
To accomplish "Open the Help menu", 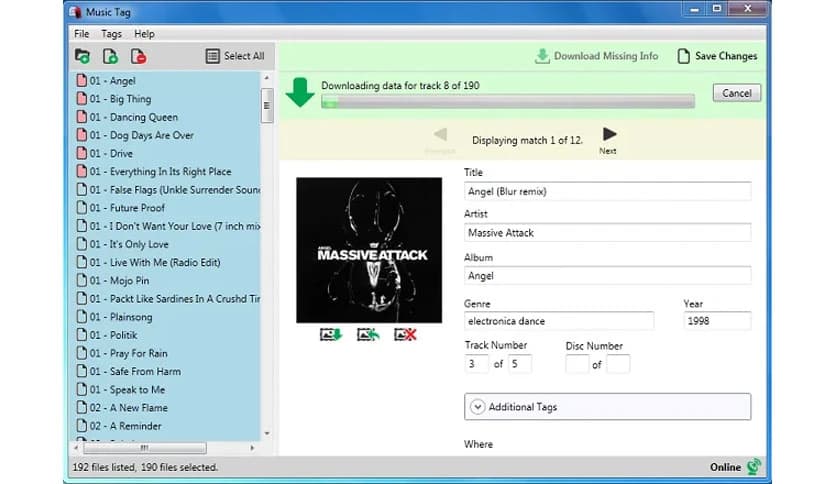I will tap(144, 34).
